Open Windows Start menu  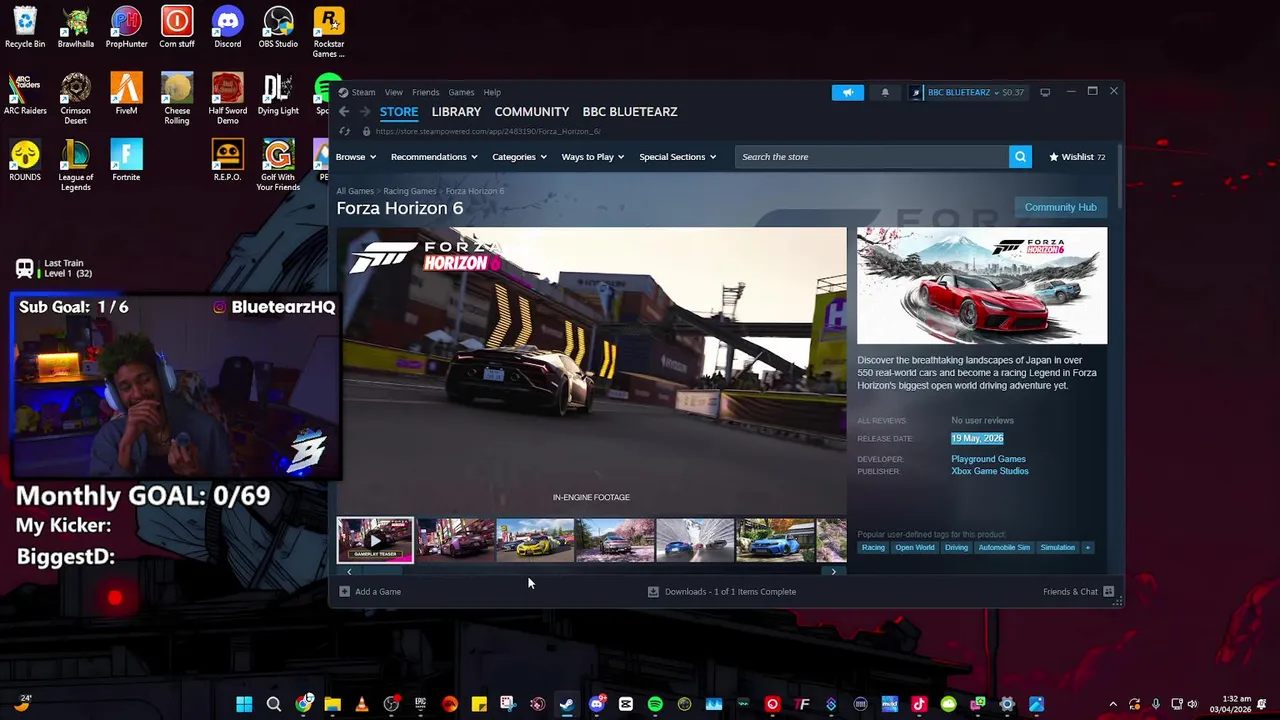pyautogui.click(x=244, y=704)
